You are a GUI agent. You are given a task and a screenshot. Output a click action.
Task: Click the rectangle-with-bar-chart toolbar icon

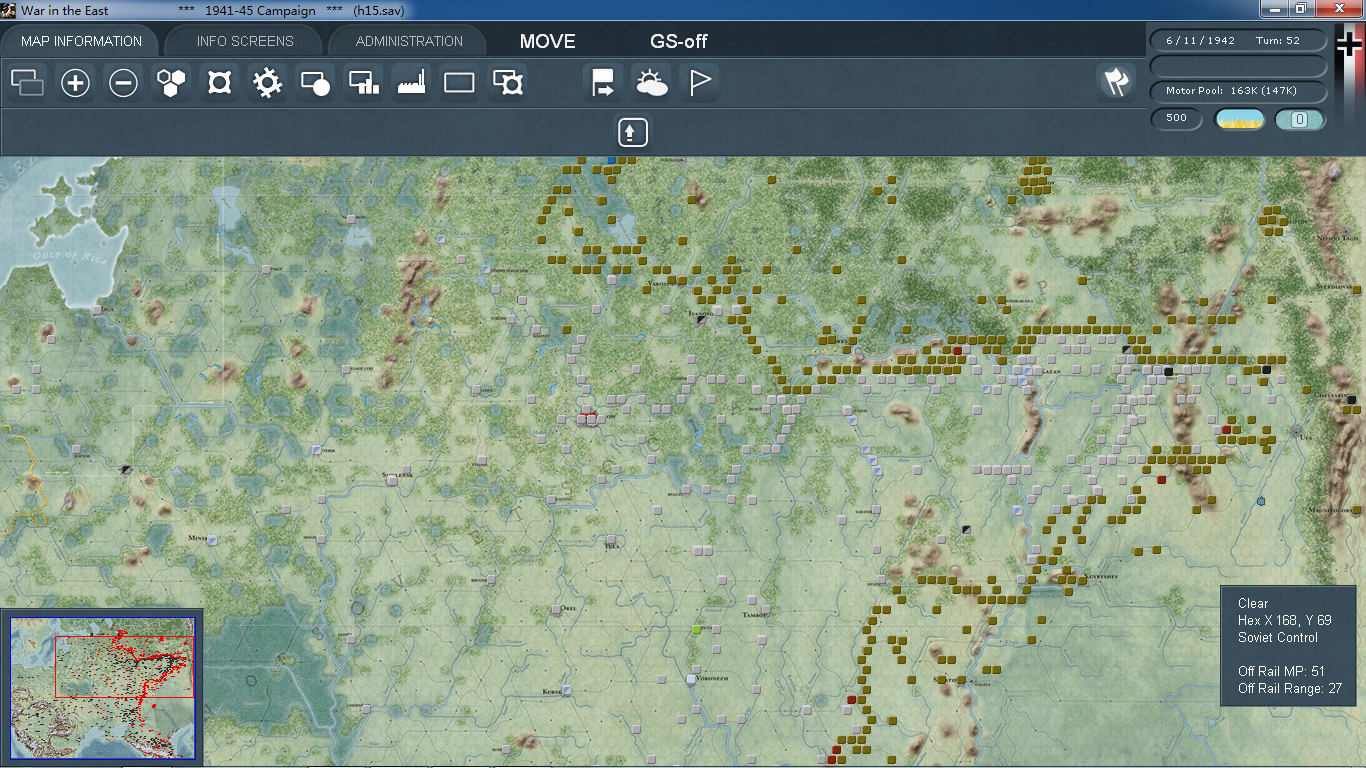pos(363,83)
